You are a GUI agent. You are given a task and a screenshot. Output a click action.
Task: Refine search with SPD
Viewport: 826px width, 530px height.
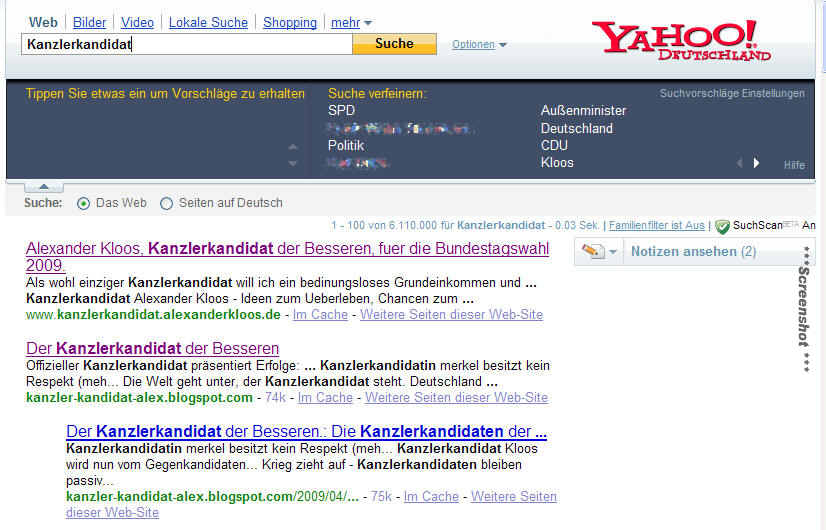(341, 111)
